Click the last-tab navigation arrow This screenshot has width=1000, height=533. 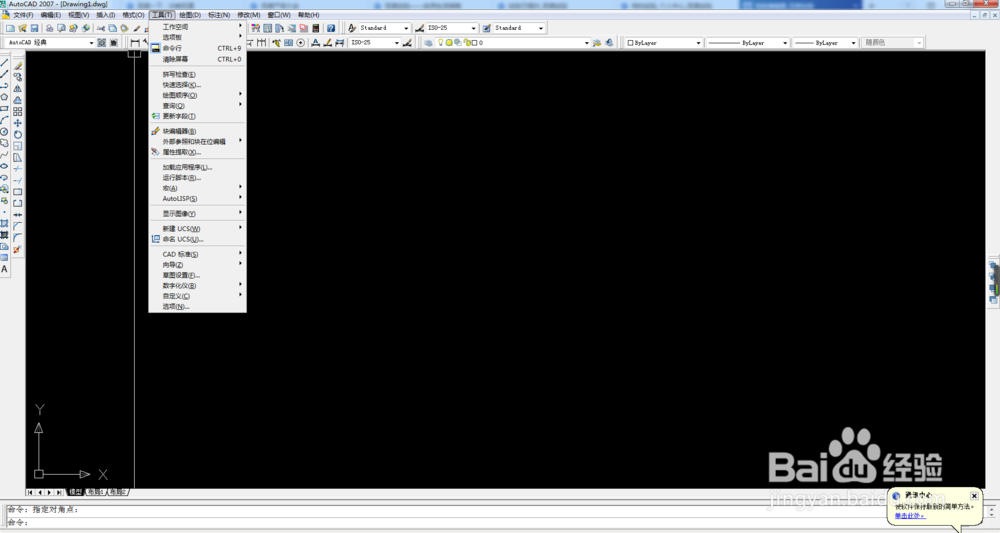click(x=59, y=492)
